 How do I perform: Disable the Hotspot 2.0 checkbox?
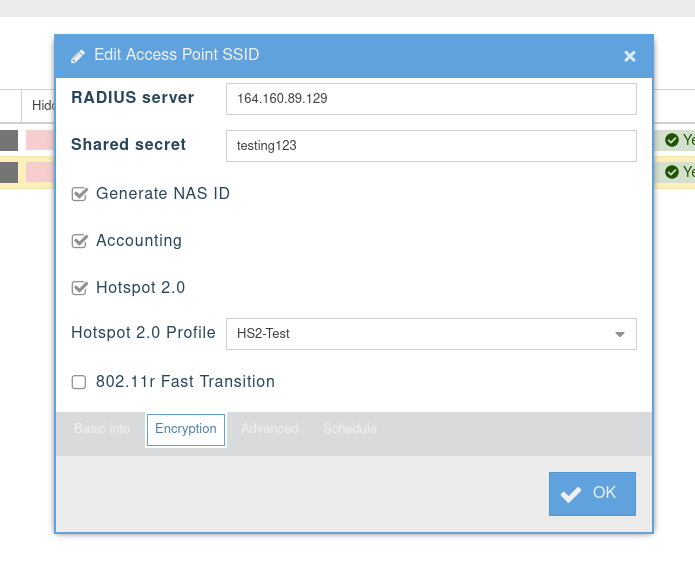pyautogui.click(x=80, y=288)
